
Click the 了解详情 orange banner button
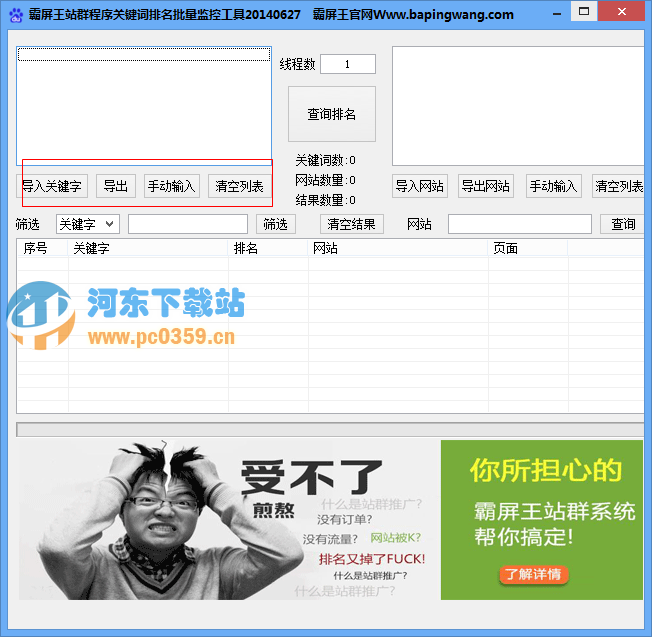pos(533,574)
